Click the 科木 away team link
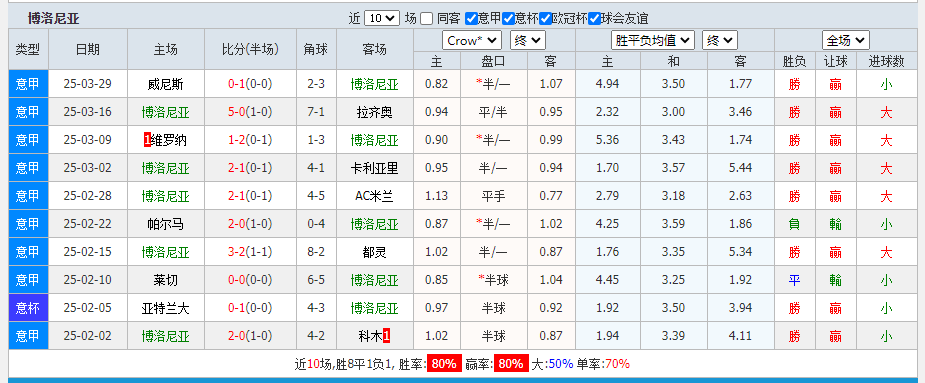925x383 pixels. [x=370, y=336]
